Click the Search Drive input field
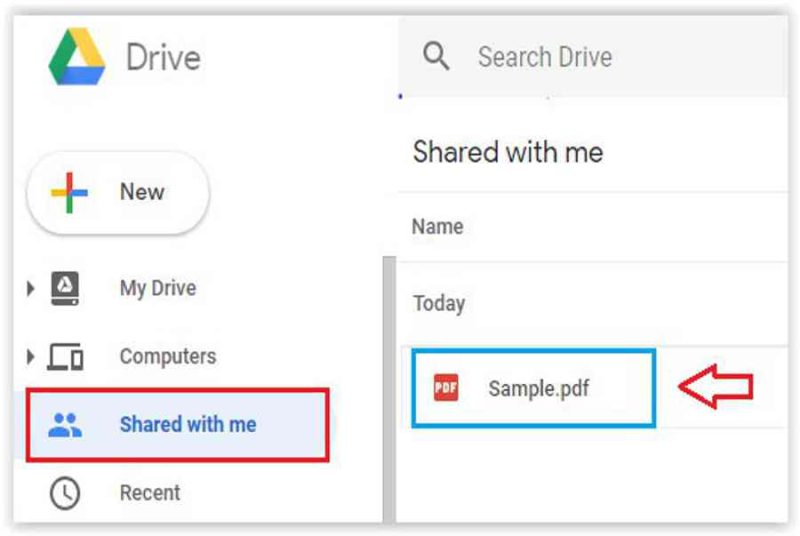800x536 pixels. pos(592,56)
